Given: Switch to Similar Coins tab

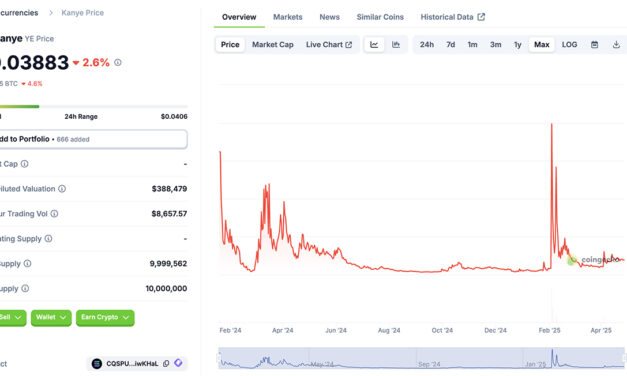Looking at the screenshot, I should [380, 17].
